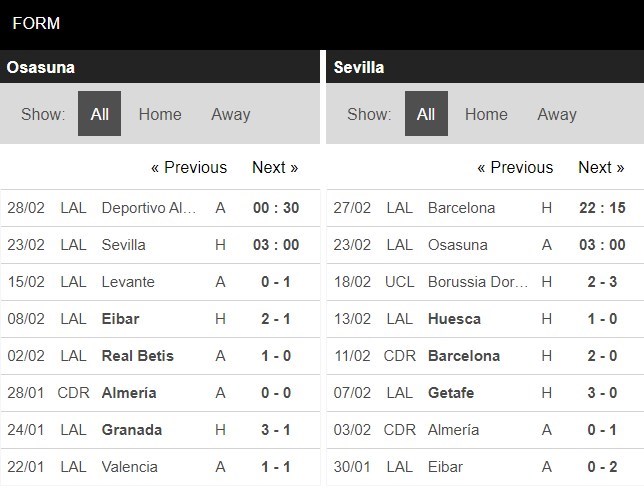Show Sevilla's Home matches
This screenshot has width=644, height=491.
point(486,114)
